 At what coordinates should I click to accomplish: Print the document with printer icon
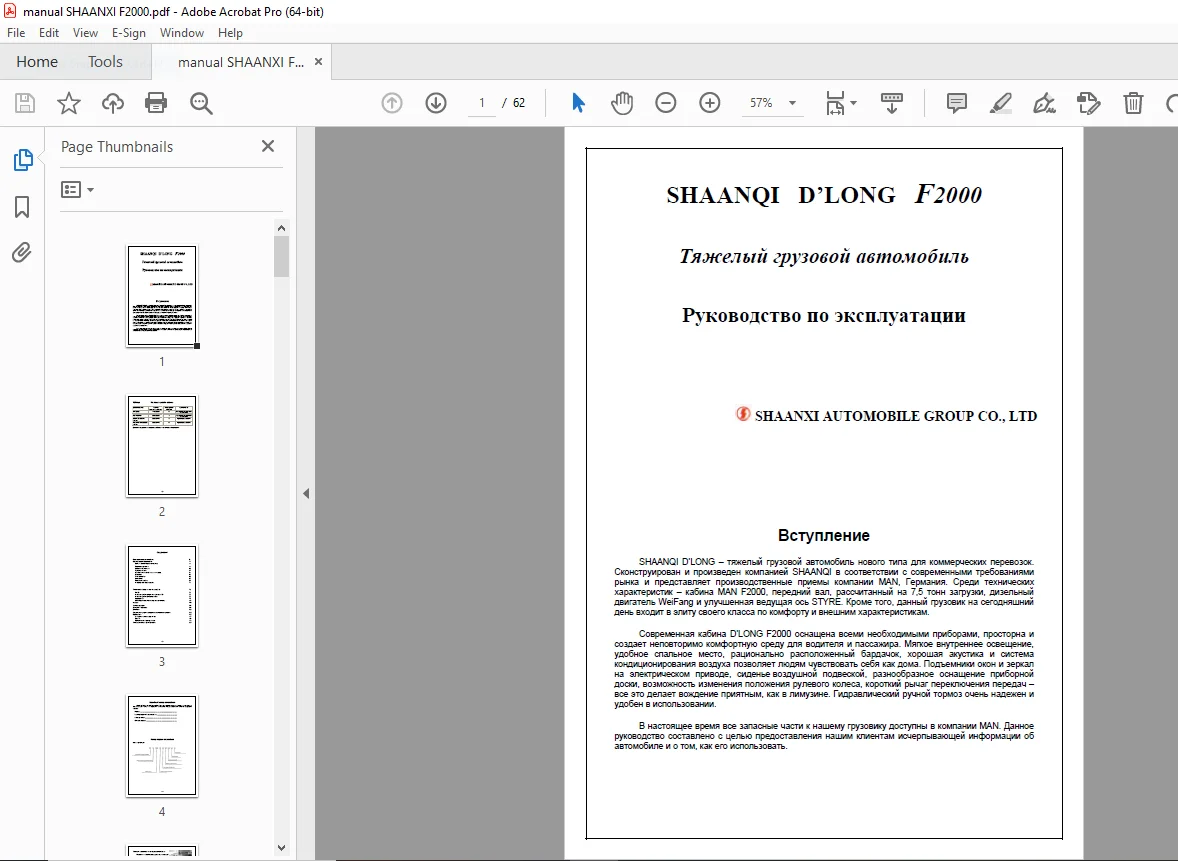click(156, 103)
